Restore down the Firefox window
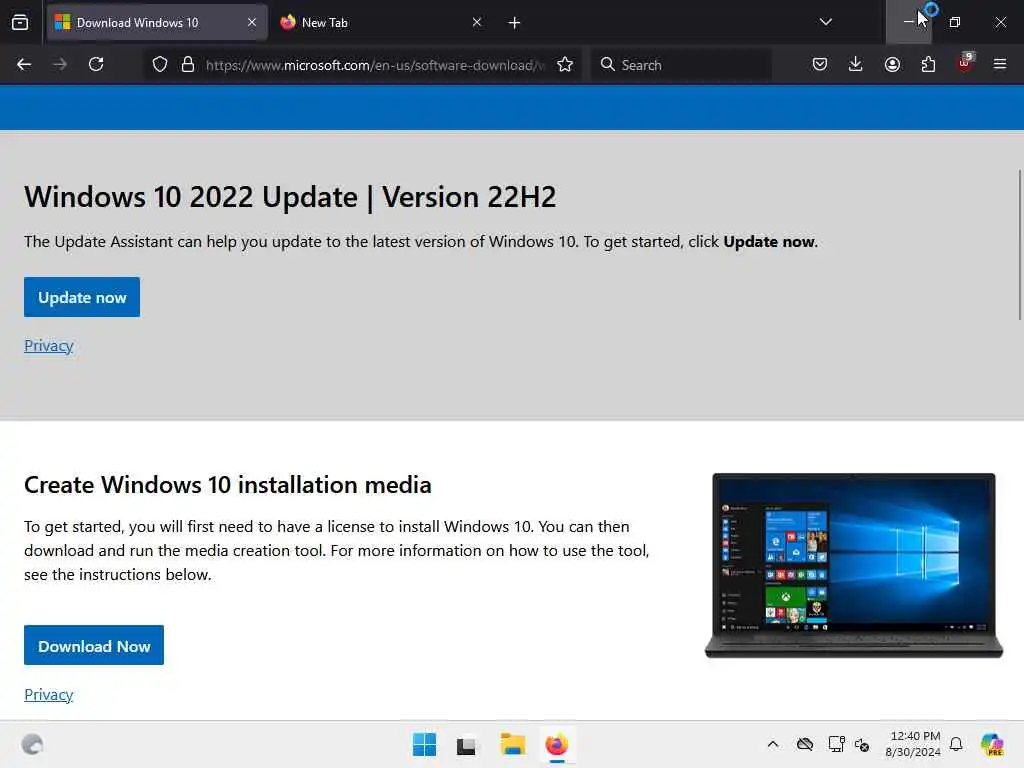The image size is (1024, 768). tap(955, 22)
